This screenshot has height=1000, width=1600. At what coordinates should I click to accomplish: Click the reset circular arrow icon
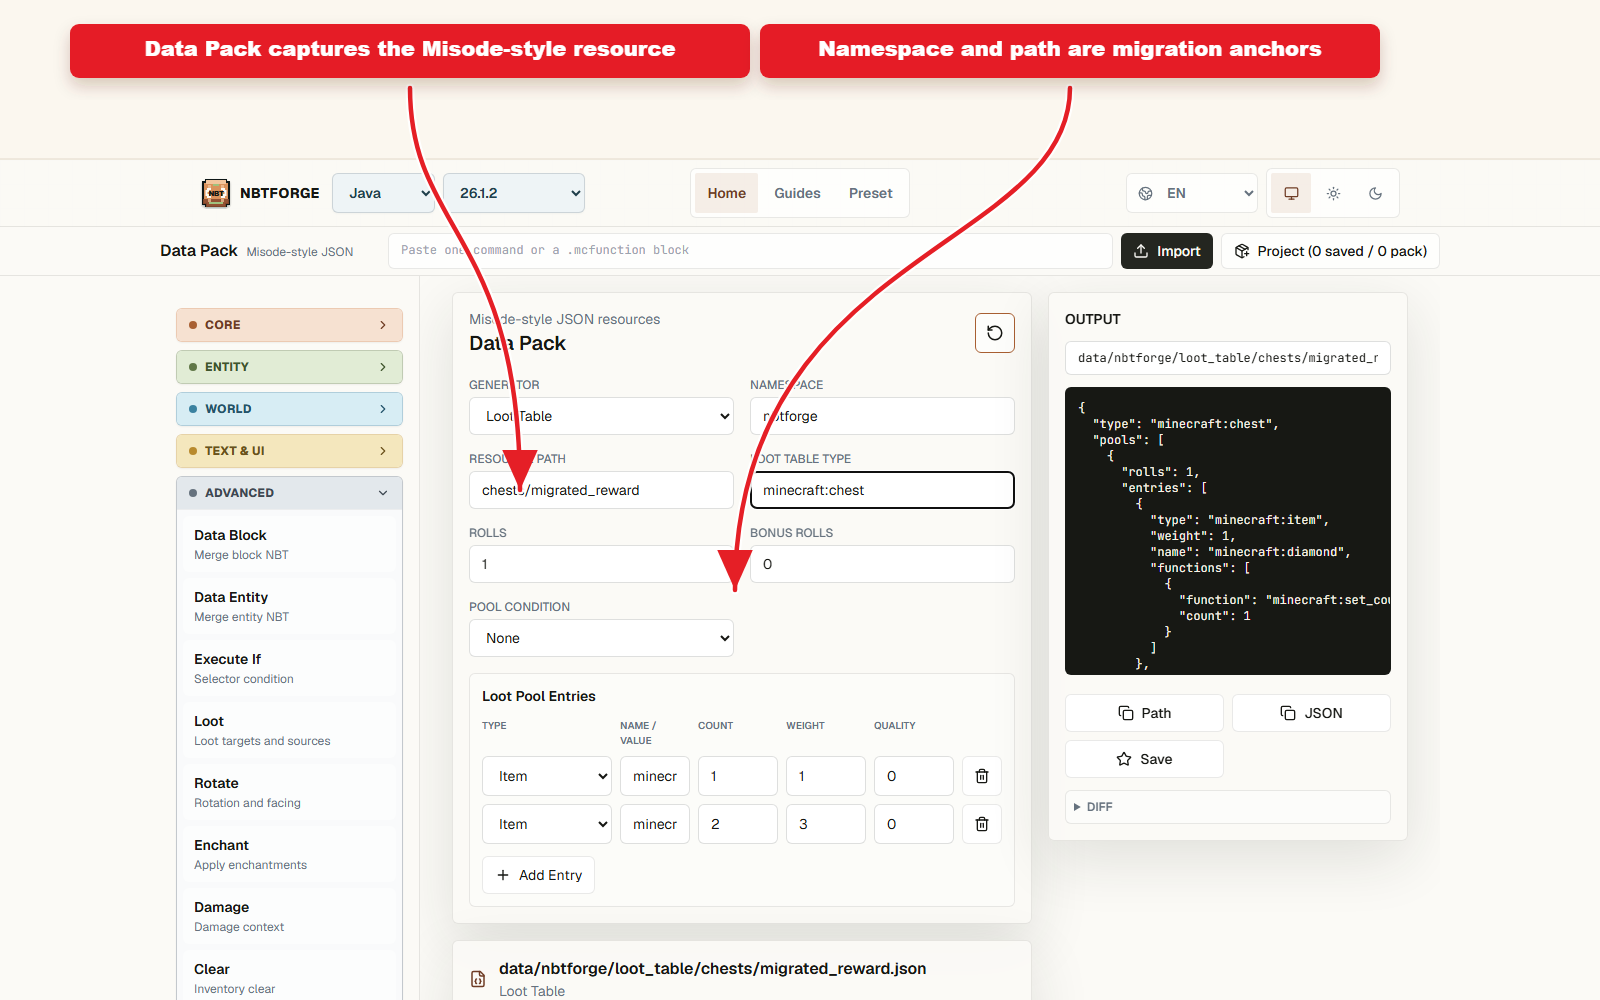point(995,333)
